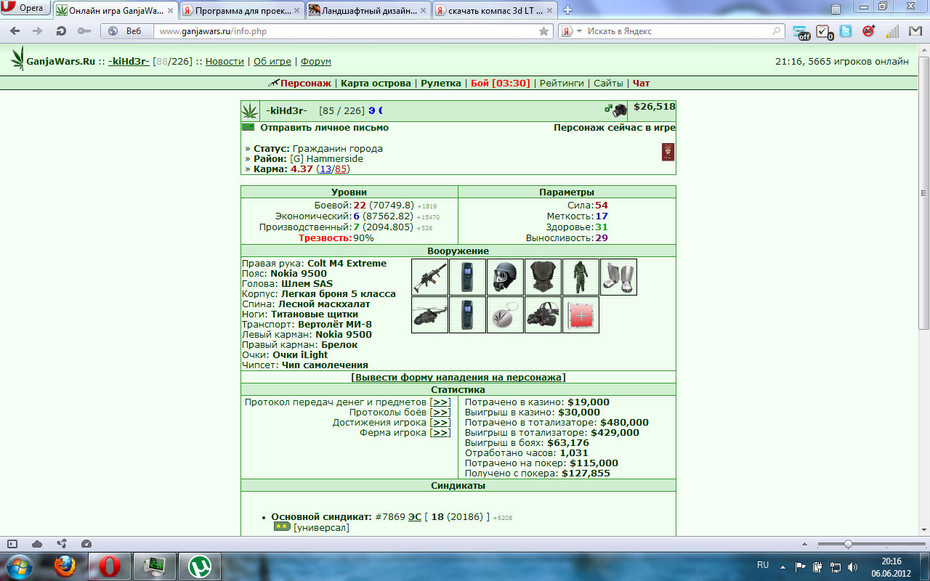
Task: Click the light armor vest icon
Action: tap(543, 277)
